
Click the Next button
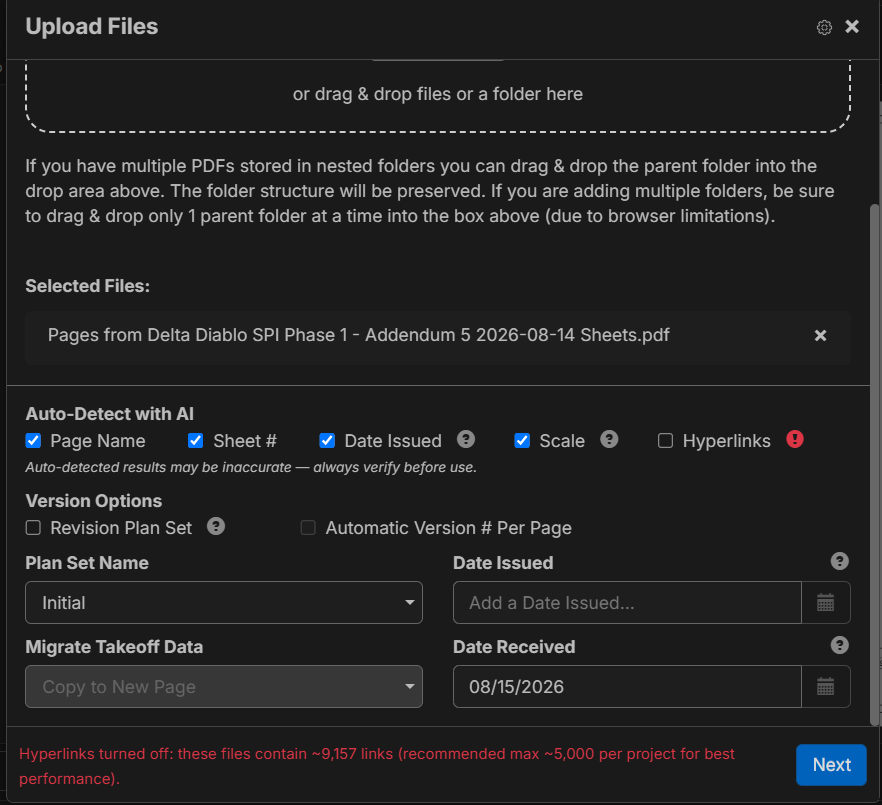831,764
